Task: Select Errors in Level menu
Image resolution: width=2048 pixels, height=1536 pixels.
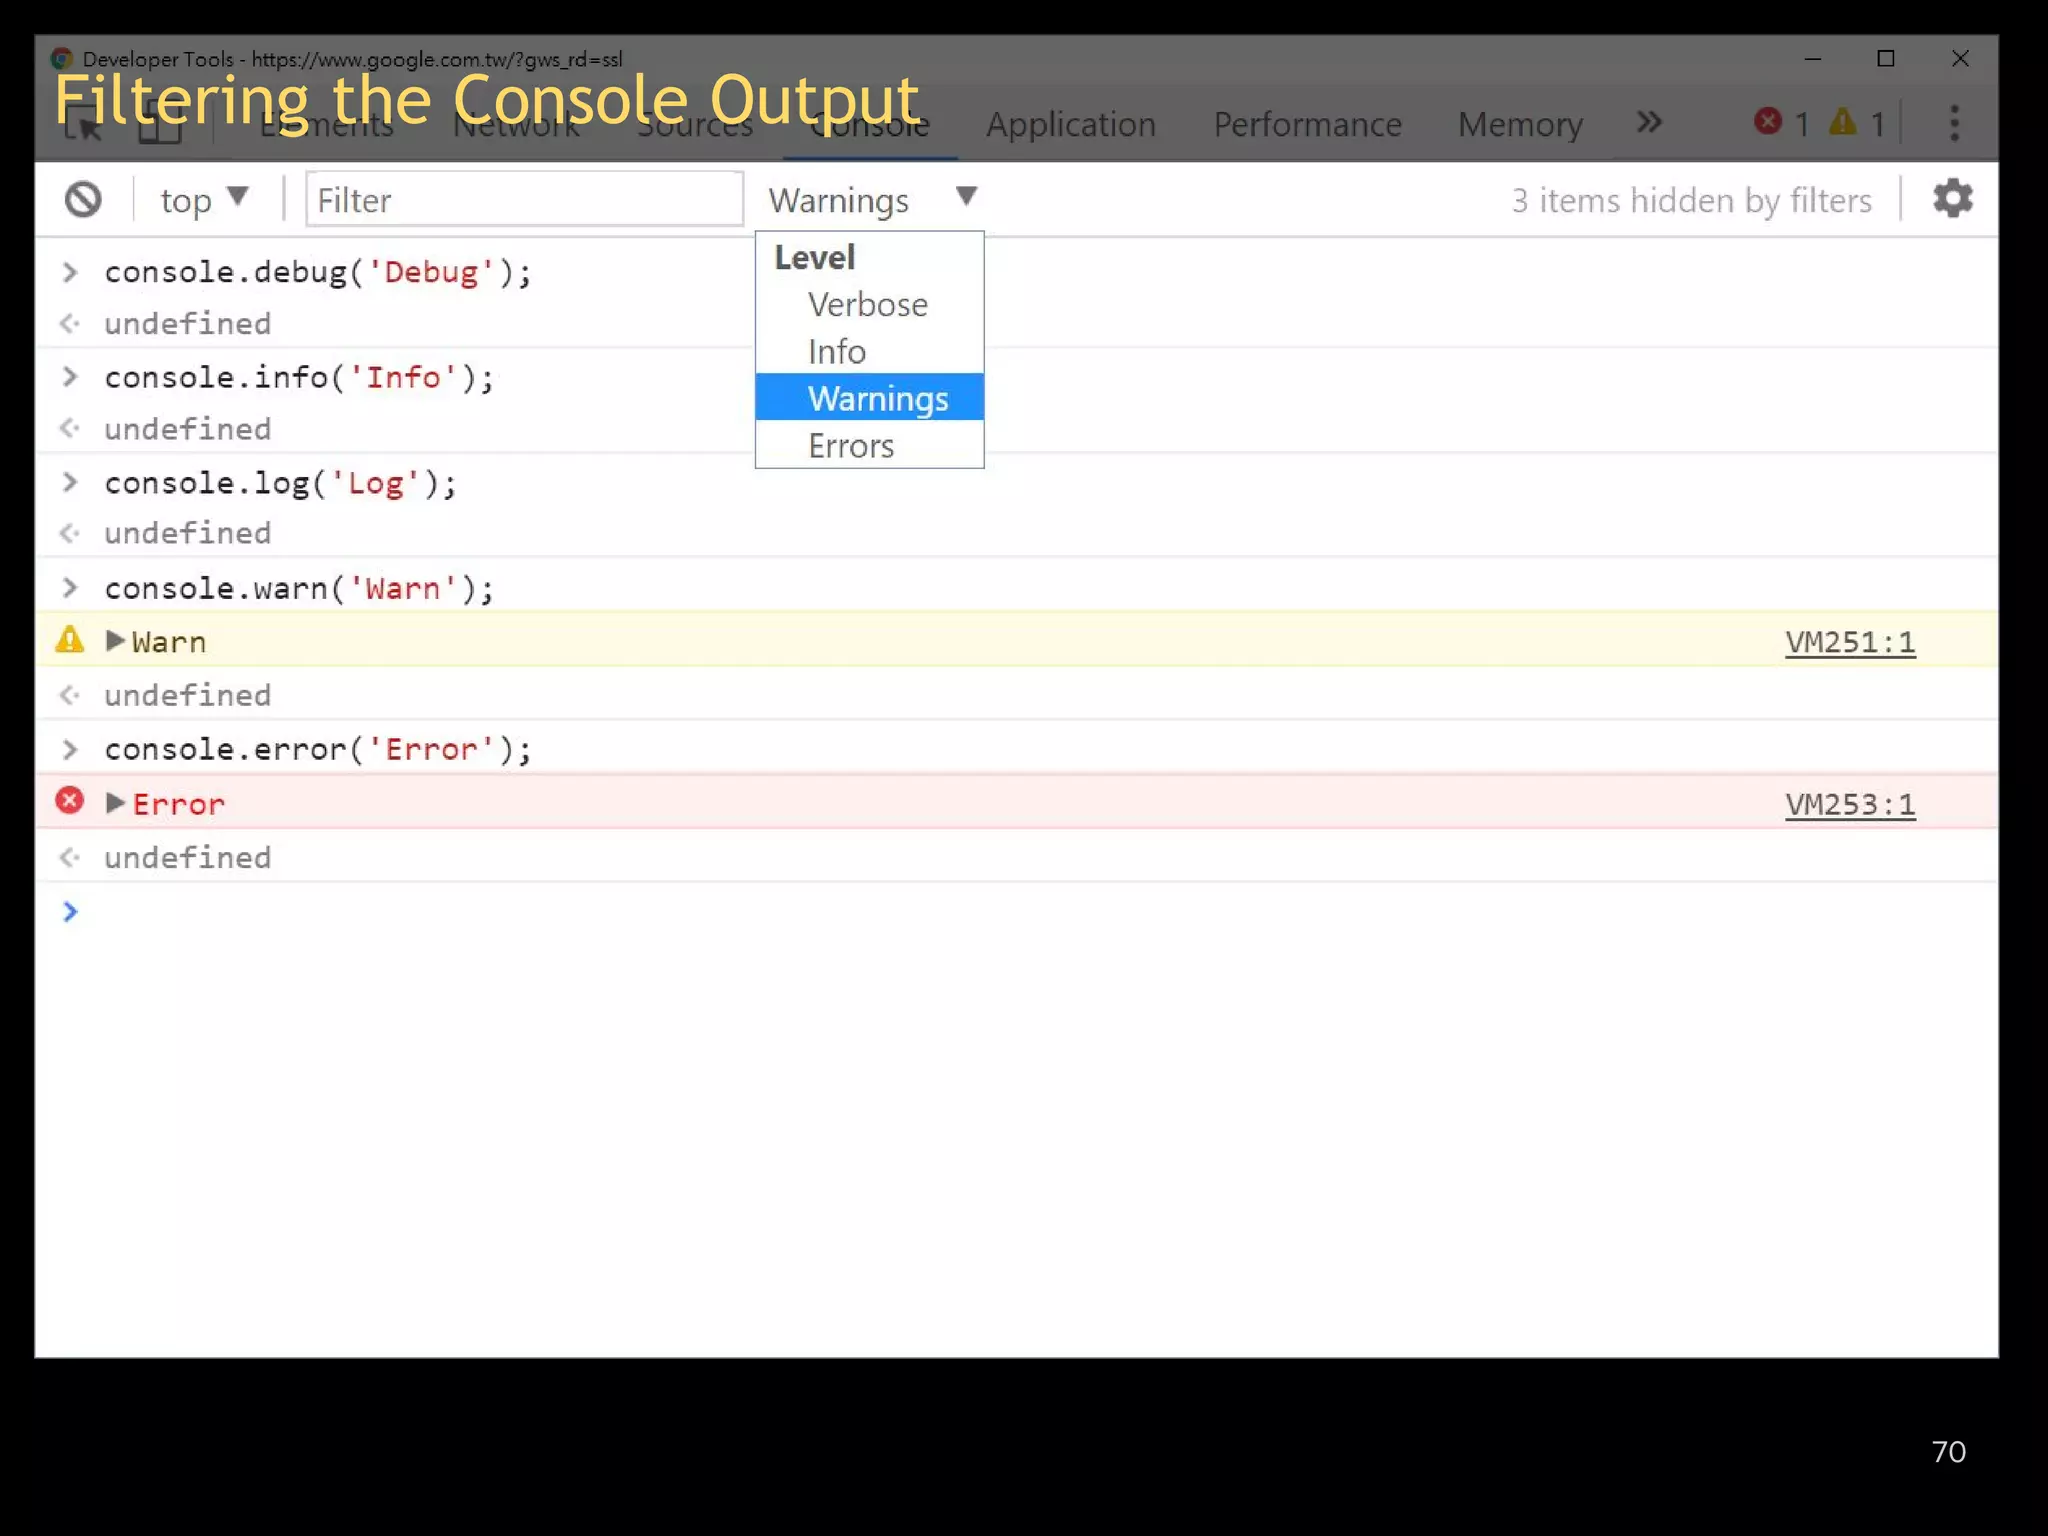Action: coord(869,445)
